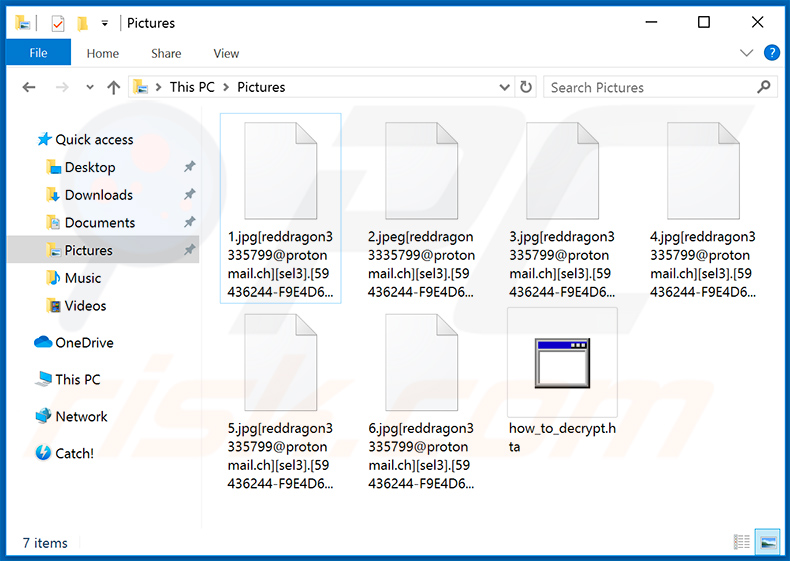
Task: Switch to large icons view in status bar
Action: pos(768,542)
